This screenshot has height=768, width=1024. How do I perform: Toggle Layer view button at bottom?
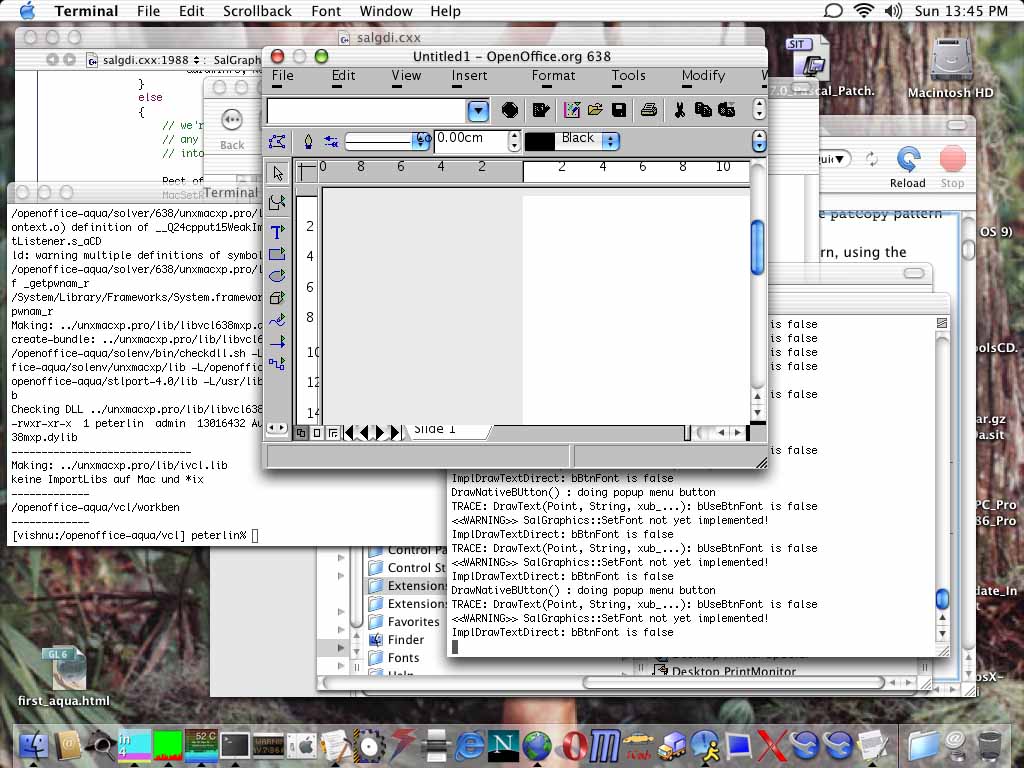(332, 432)
